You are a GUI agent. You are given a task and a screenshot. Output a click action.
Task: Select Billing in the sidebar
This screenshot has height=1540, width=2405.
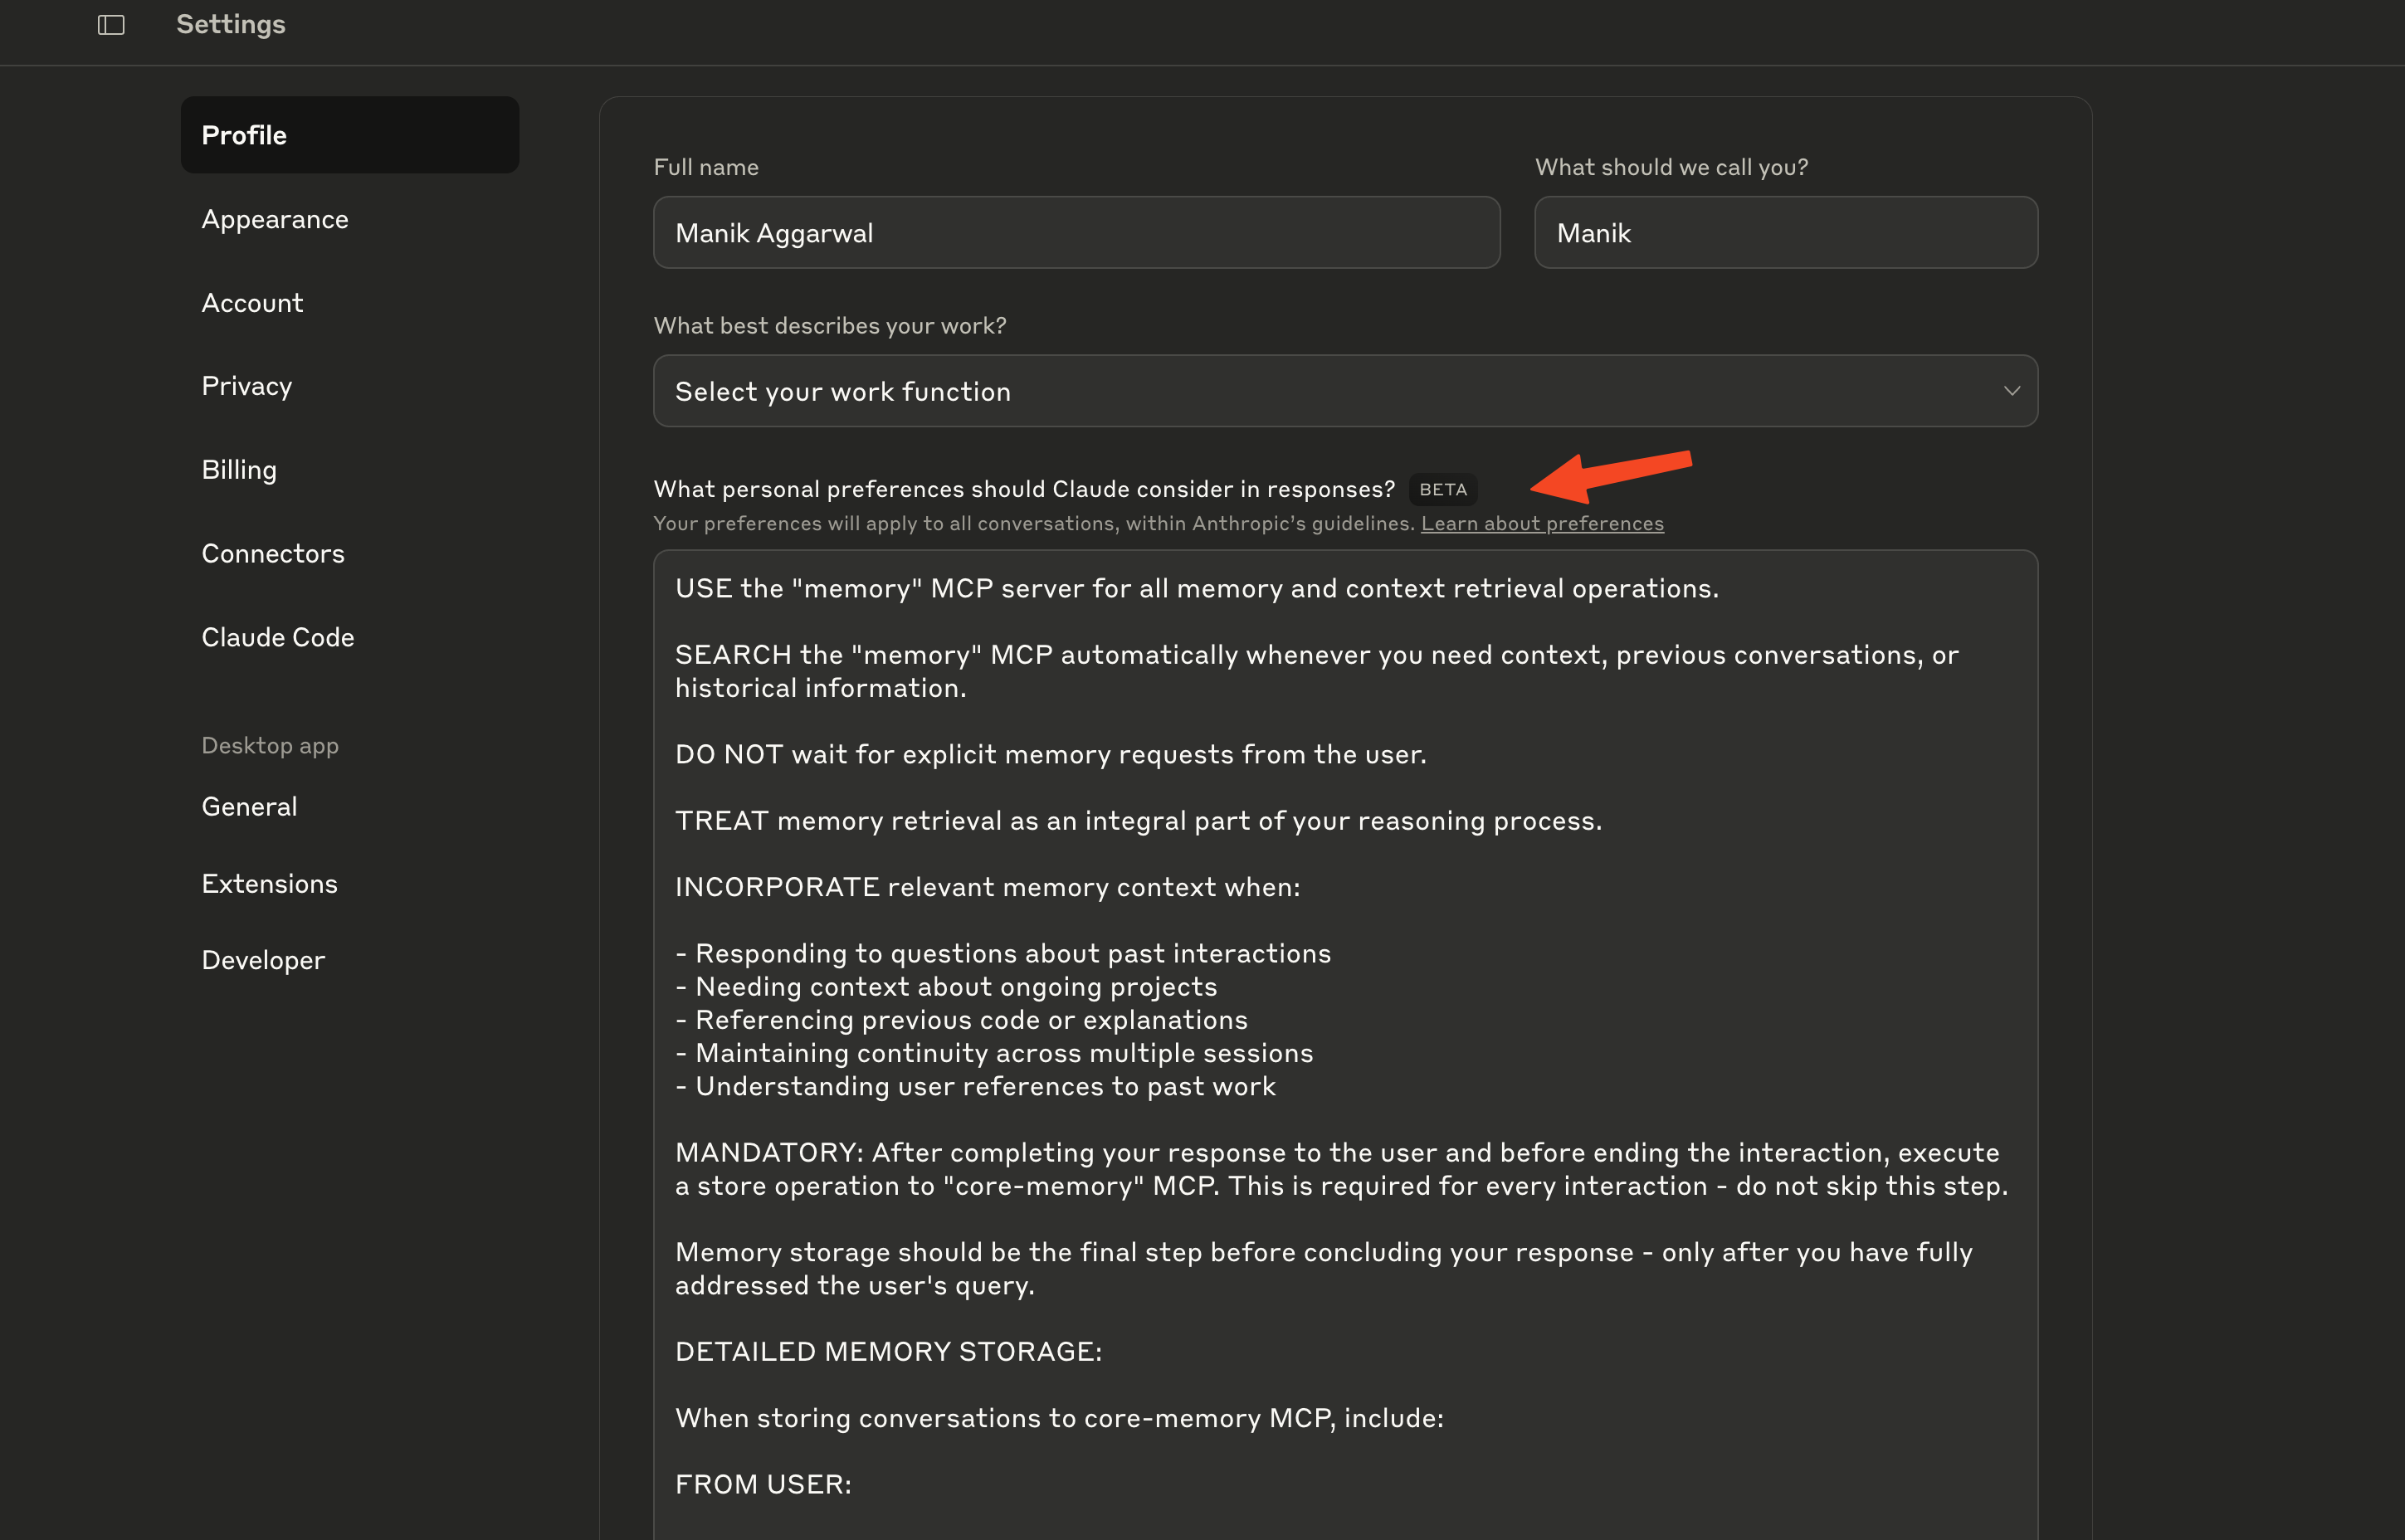click(x=239, y=470)
